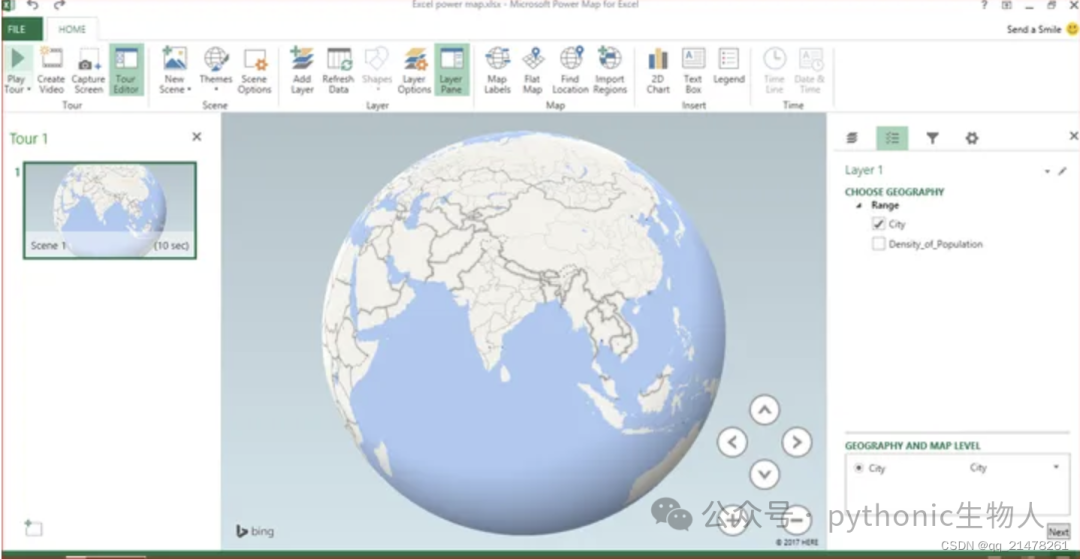Click Add Layer icon

click(302, 59)
